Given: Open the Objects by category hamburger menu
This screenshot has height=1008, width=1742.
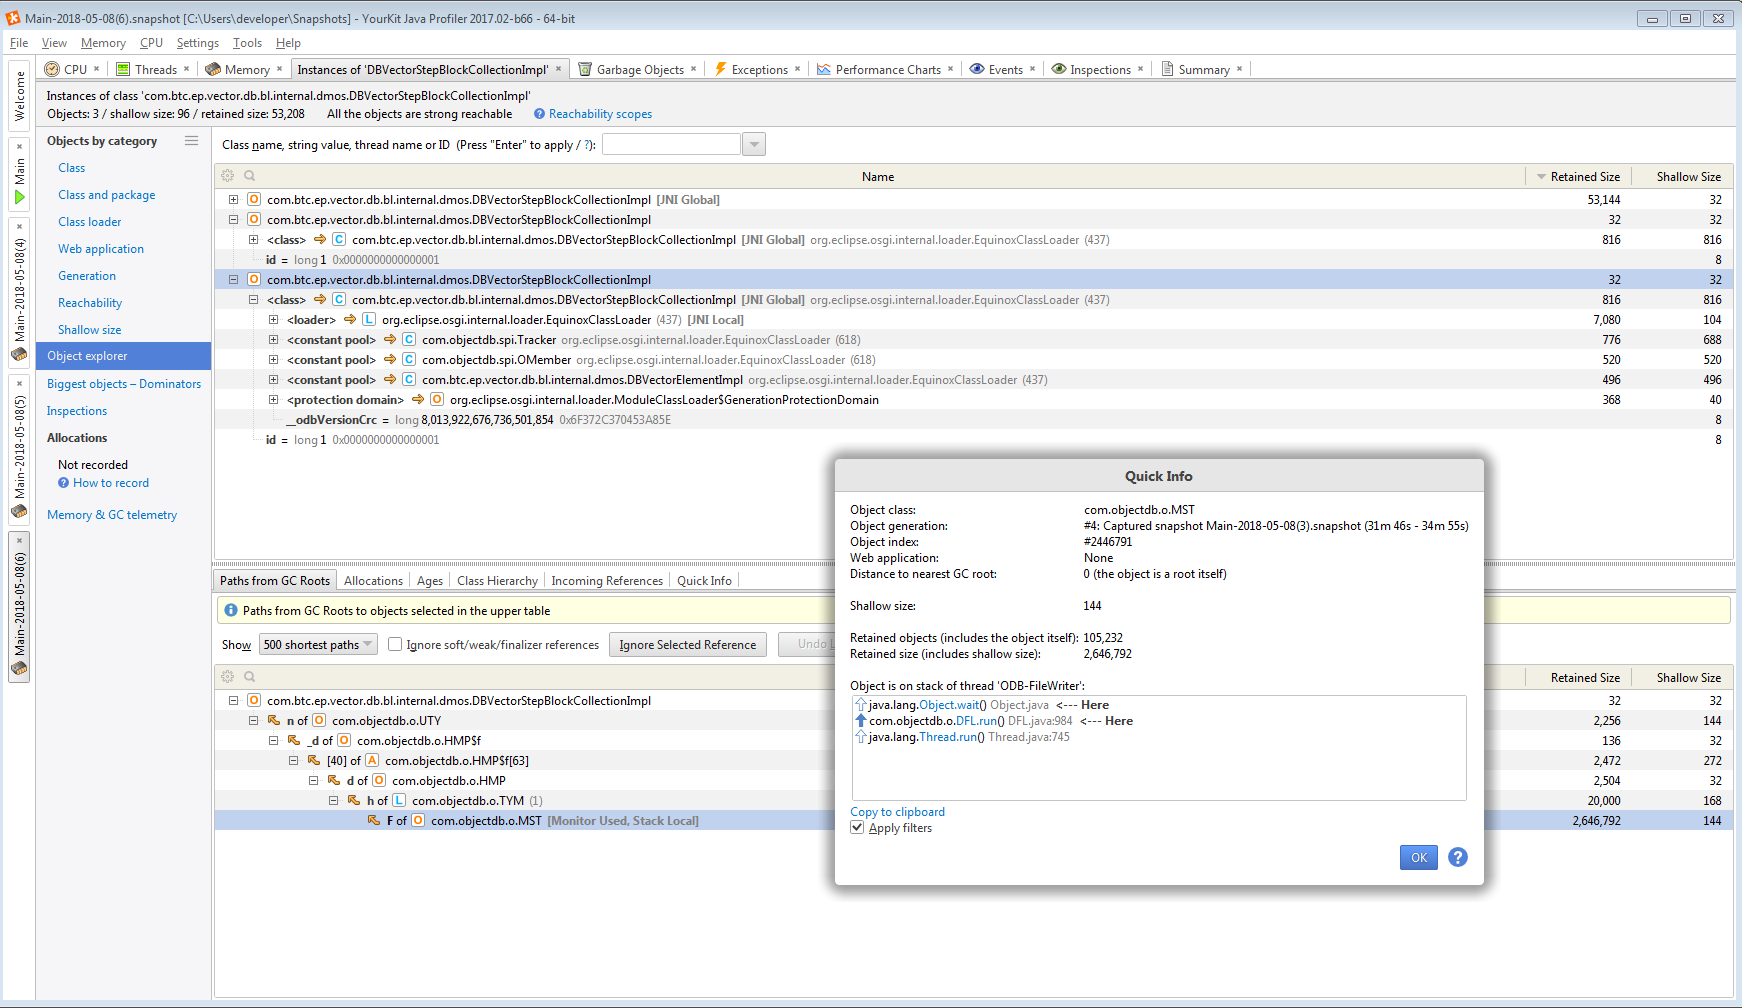Looking at the screenshot, I should (191, 141).
